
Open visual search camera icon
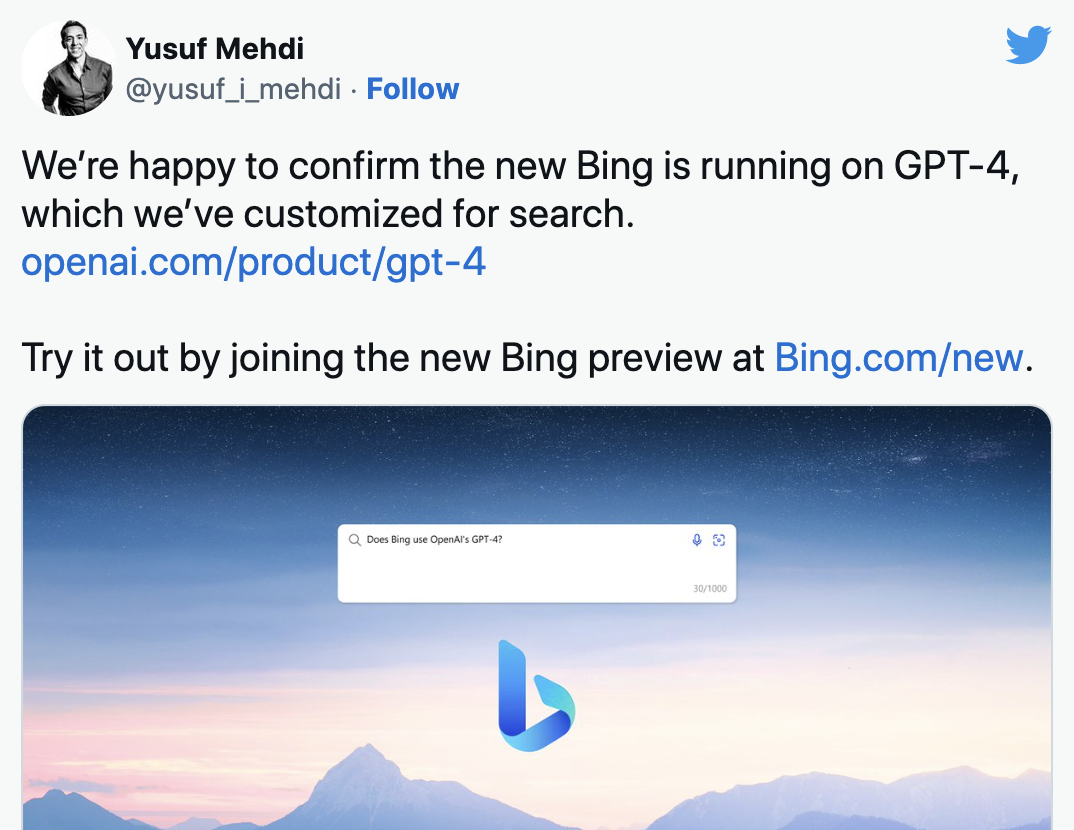coord(718,540)
